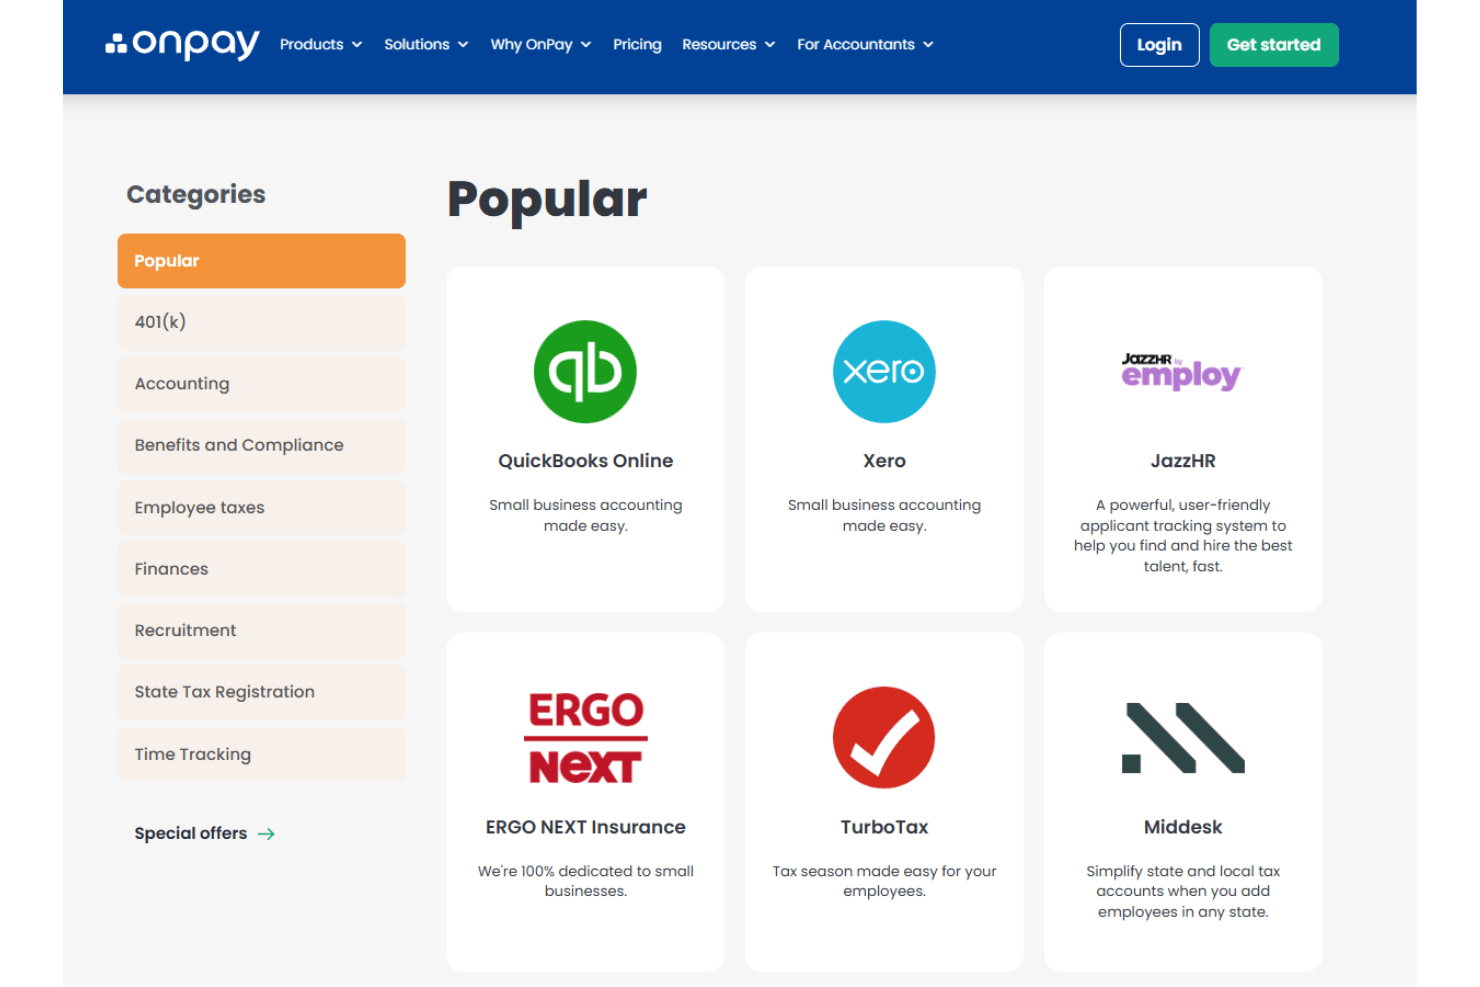Click the JazzHR card title
1480x987 pixels.
1183,461
